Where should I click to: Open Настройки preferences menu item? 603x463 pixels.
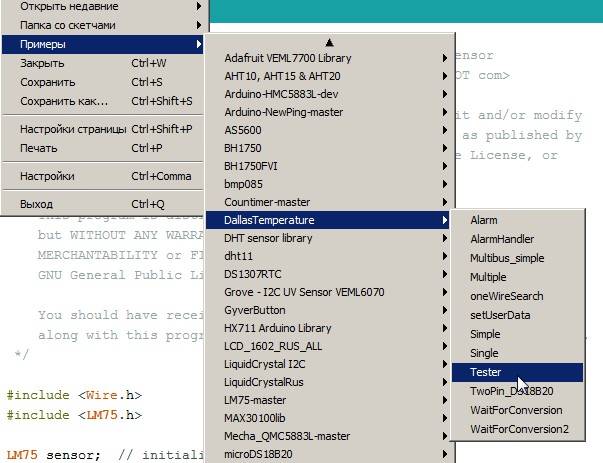[47, 176]
